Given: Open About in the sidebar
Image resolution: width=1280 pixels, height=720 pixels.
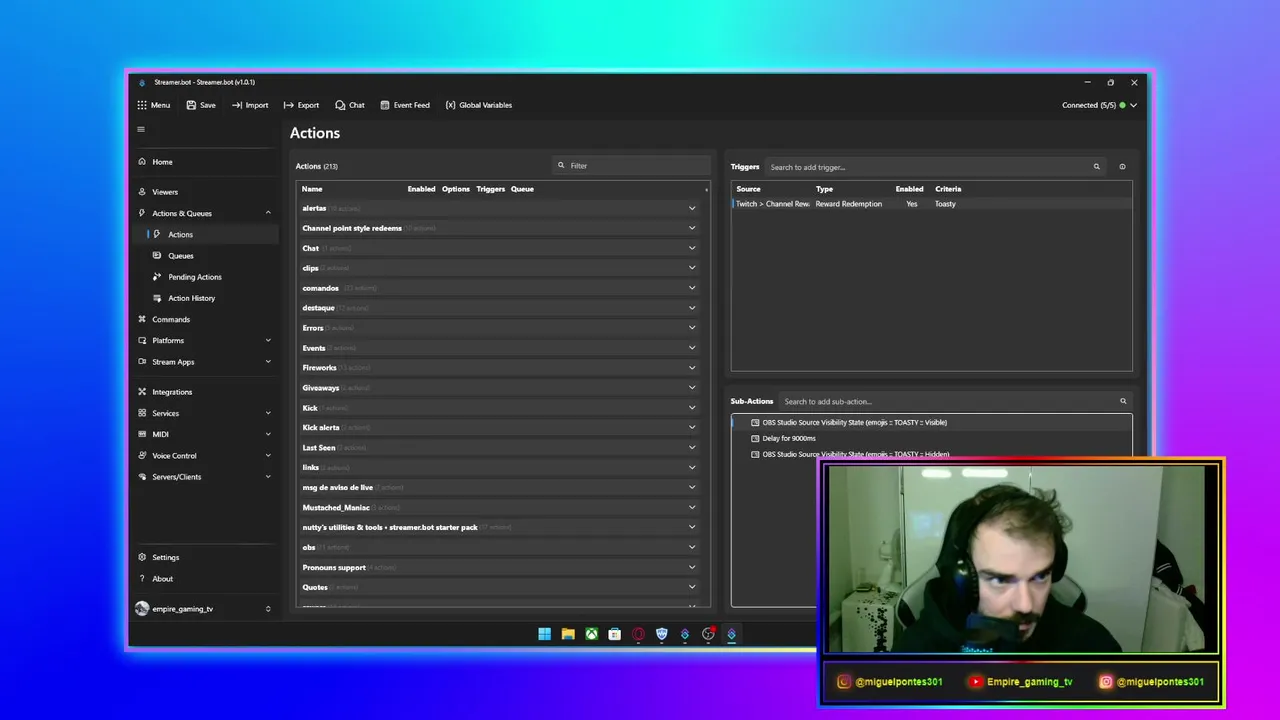Looking at the screenshot, I should click(x=205, y=579).
